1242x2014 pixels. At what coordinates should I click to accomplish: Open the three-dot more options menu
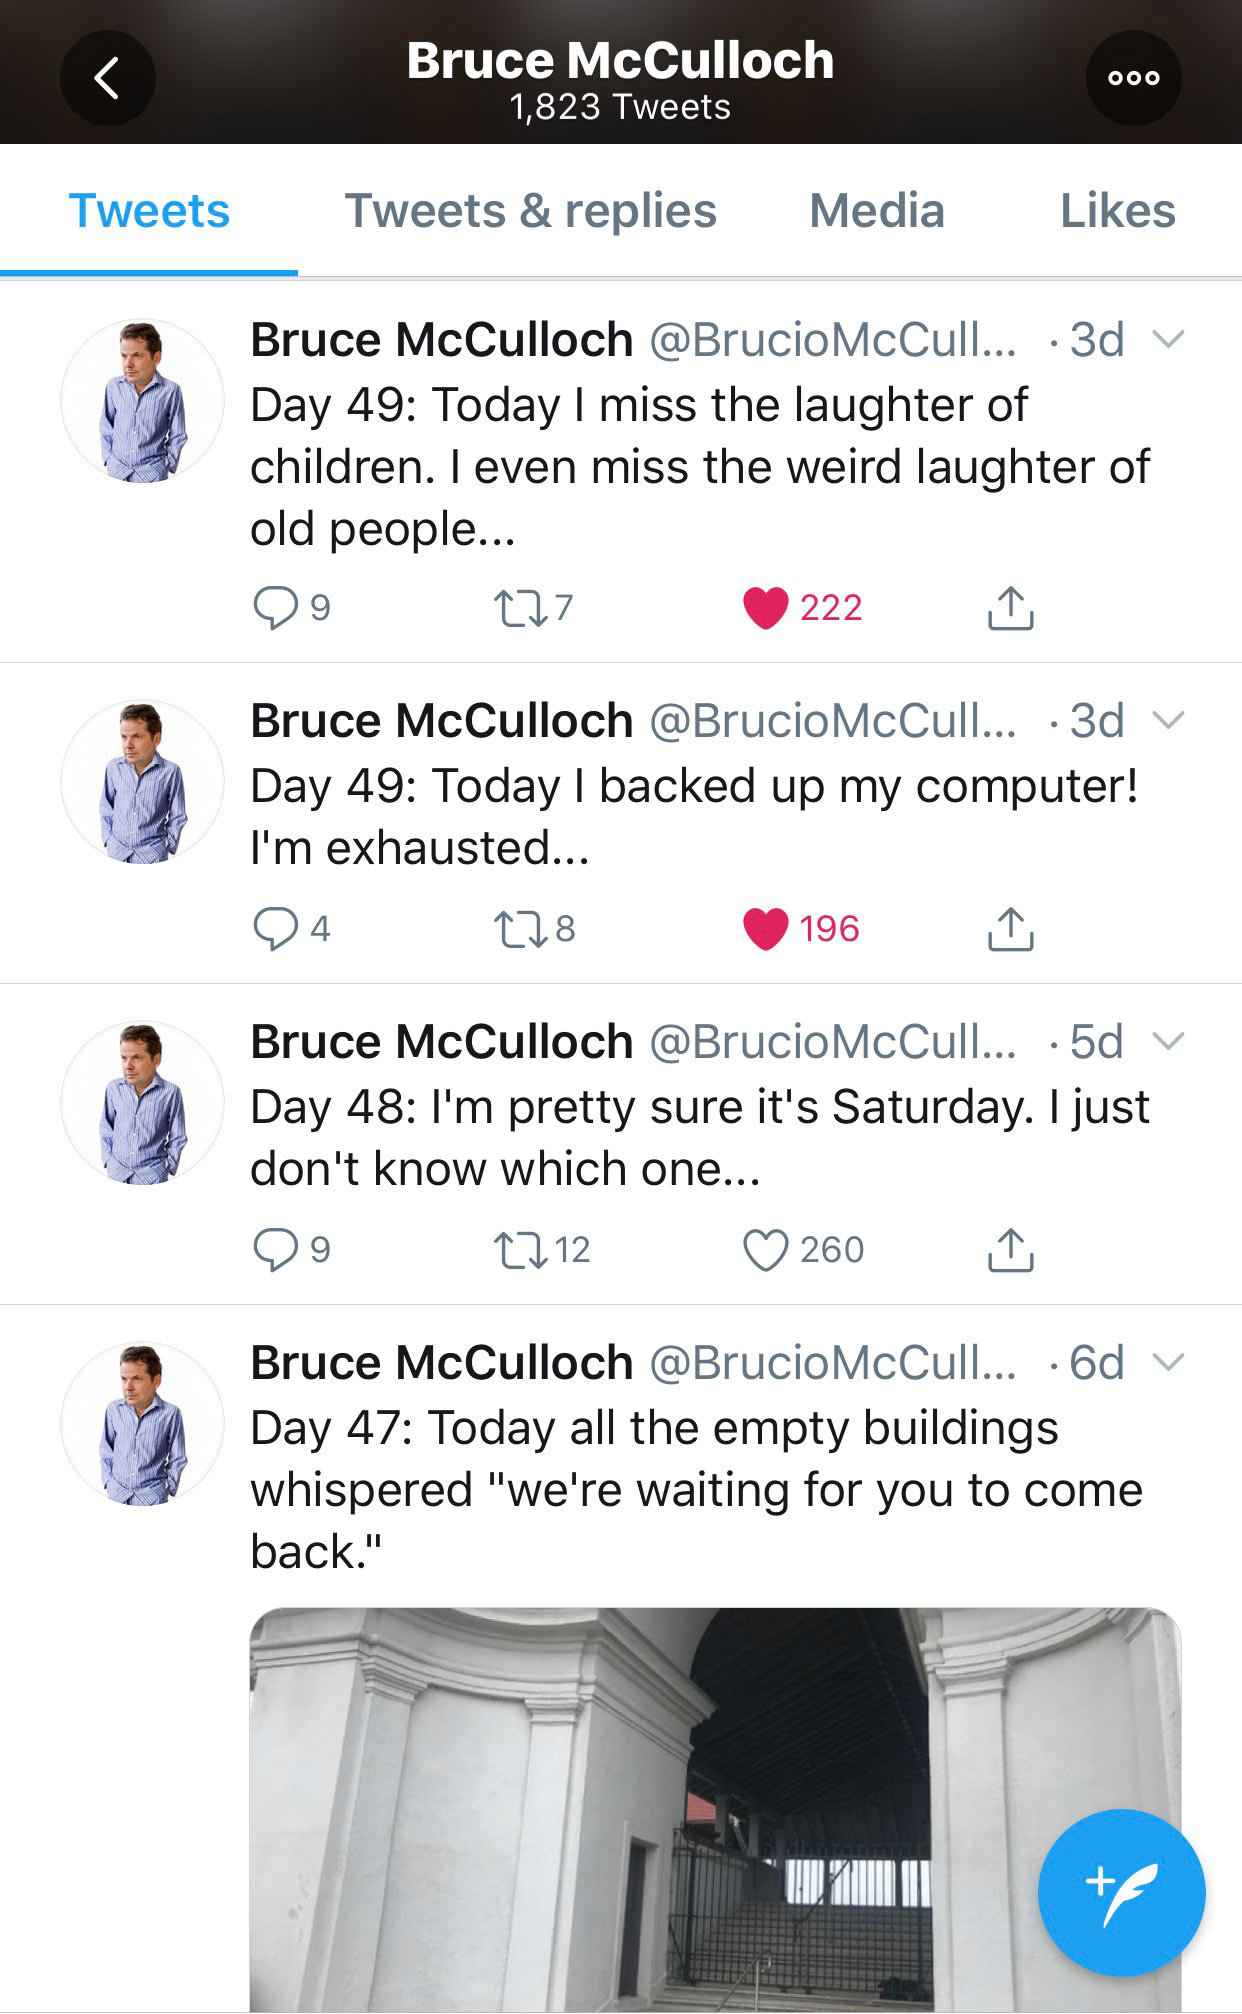click(1133, 78)
